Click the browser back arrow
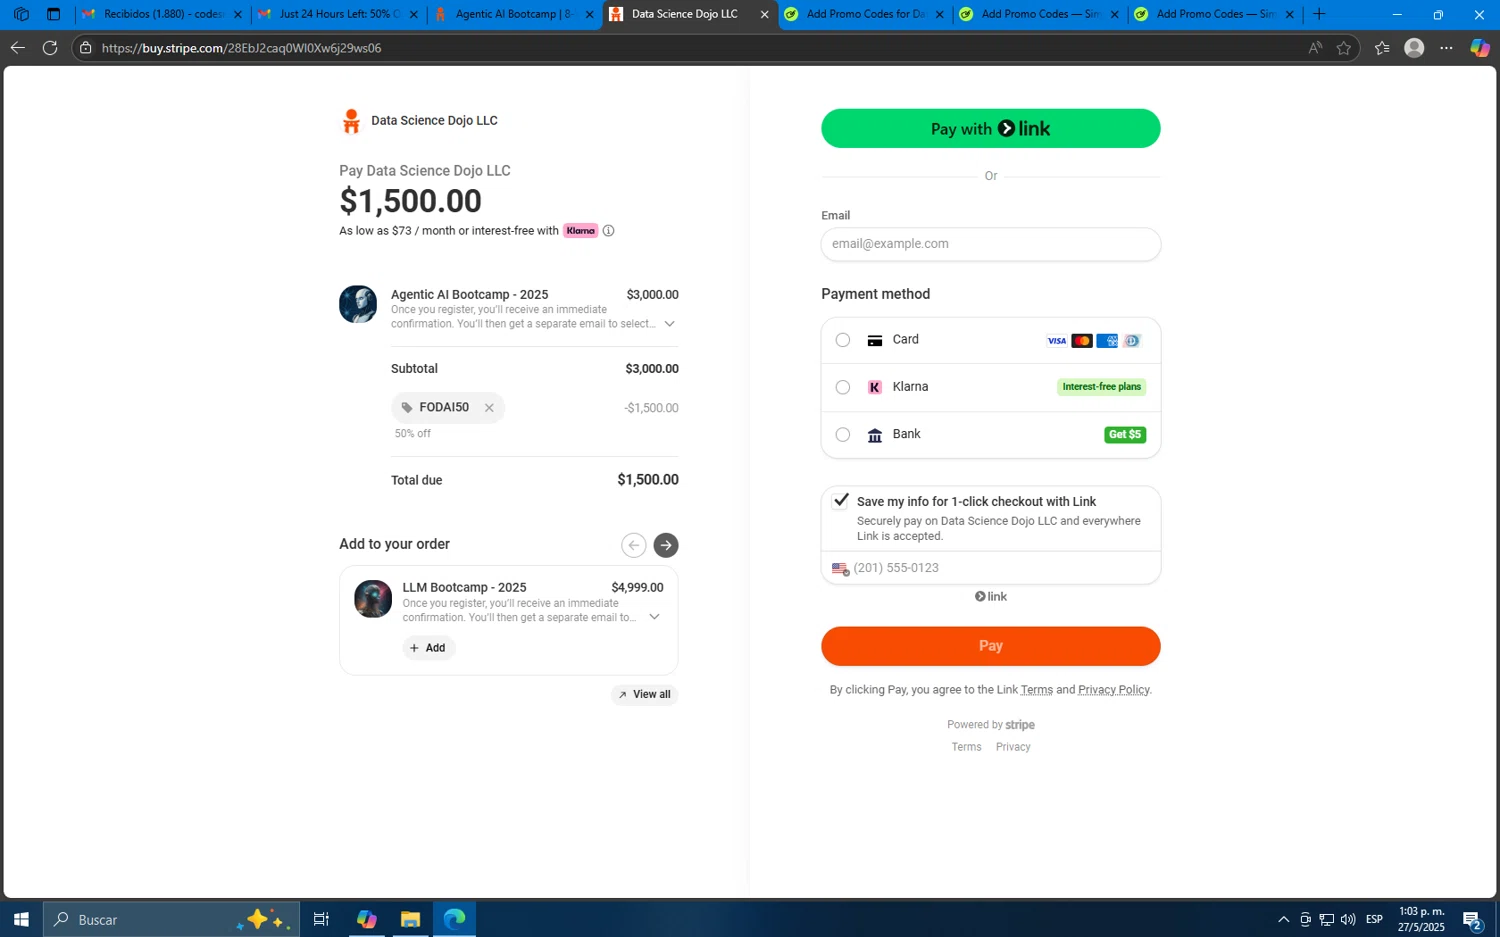Viewport: 1500px width, 937px height. point(18,48)
